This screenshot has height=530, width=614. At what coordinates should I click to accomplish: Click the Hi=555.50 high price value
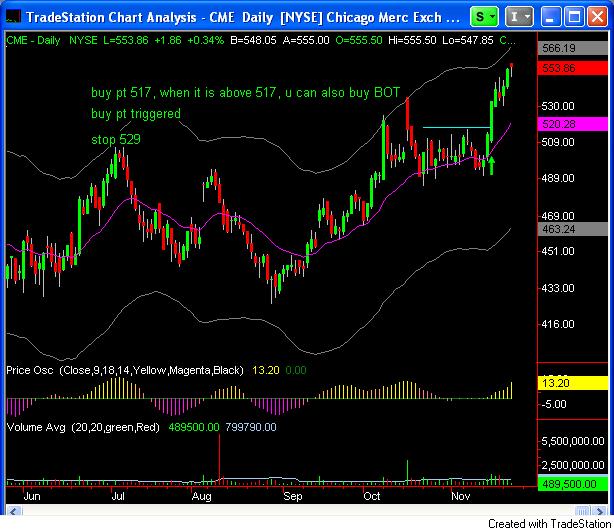pos(412,40)
